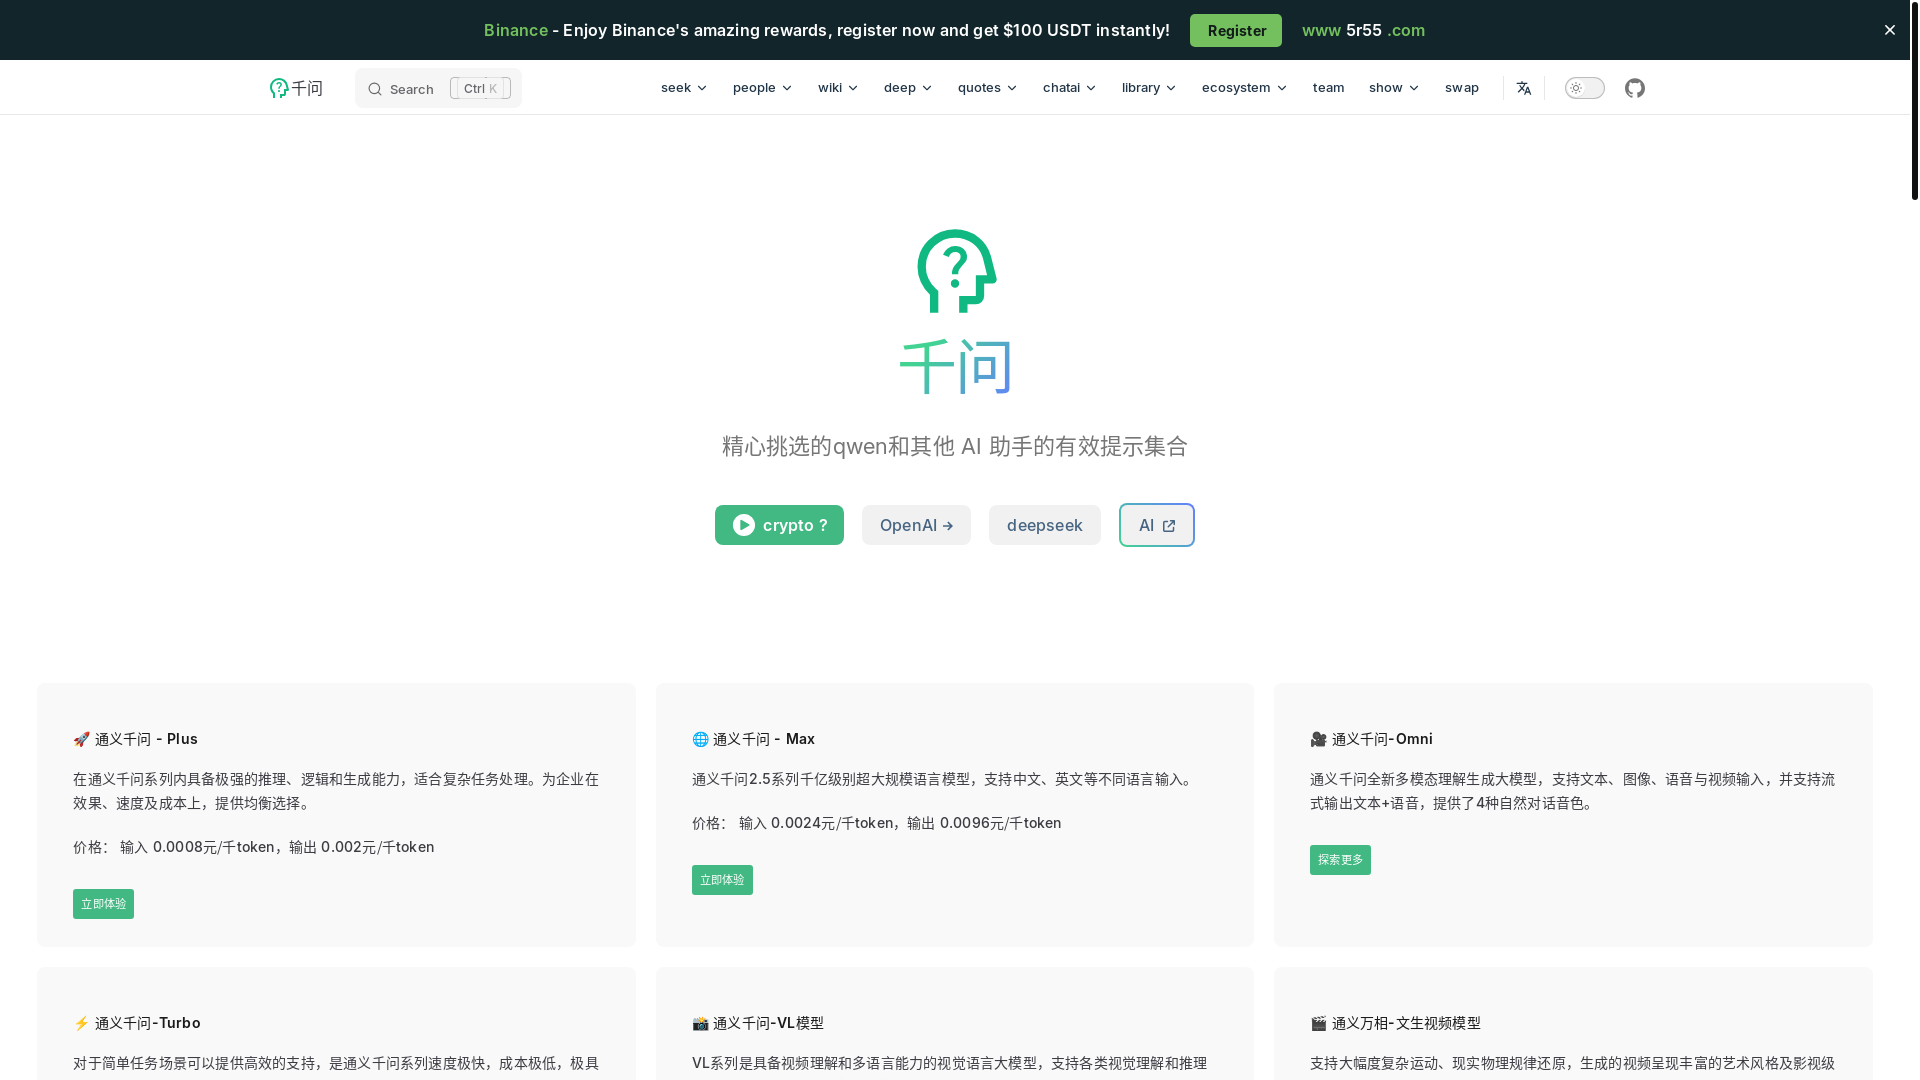
Task: Expand the library dropdown menu
Action: tap(1149, 88)
